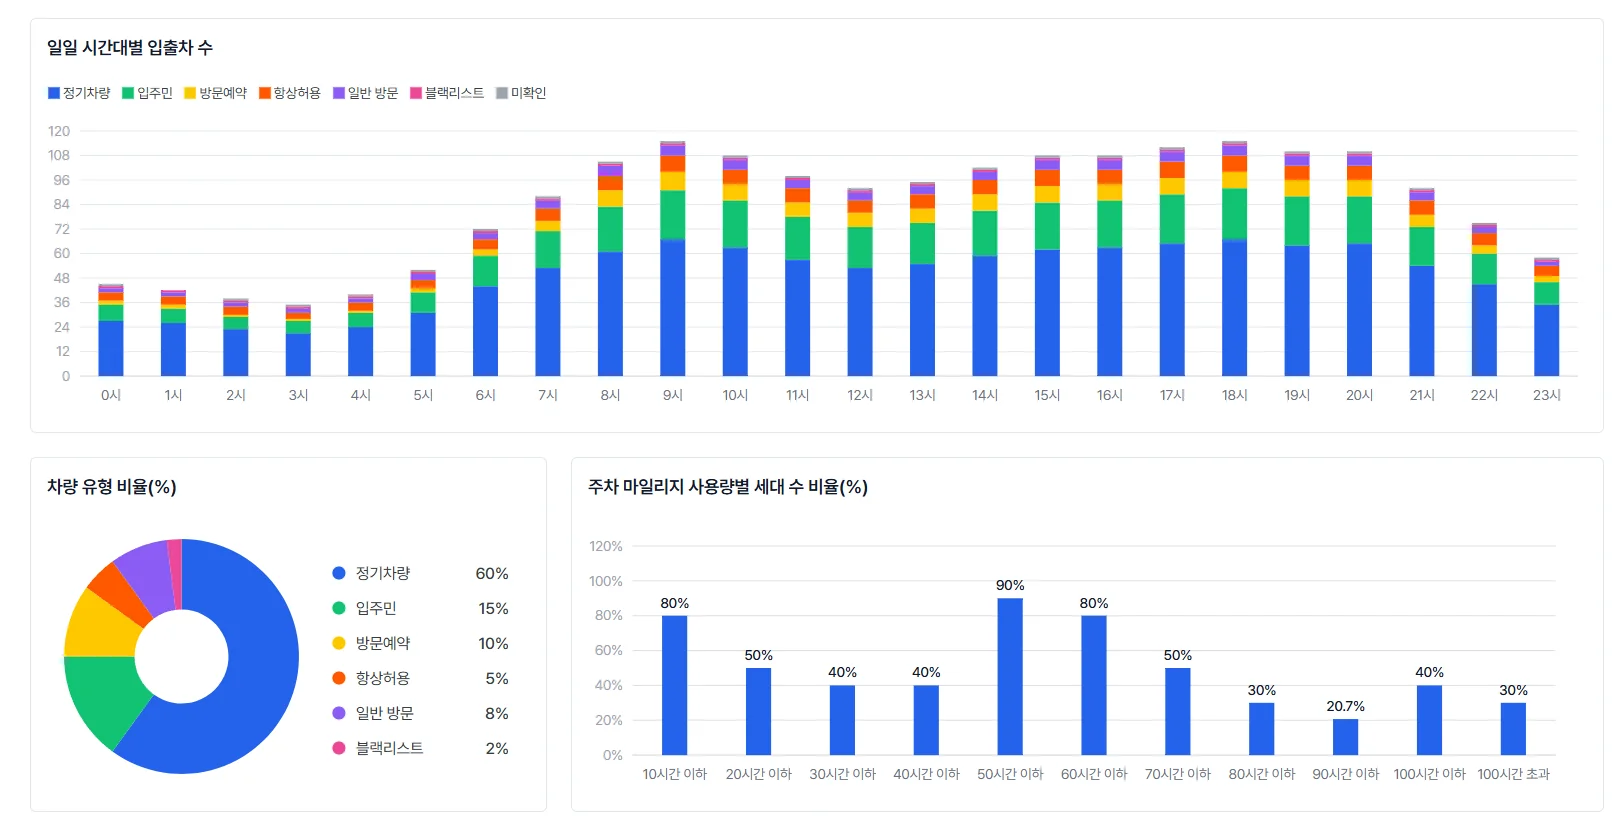Click the stacked bar for 23시

coord(1547,317)
